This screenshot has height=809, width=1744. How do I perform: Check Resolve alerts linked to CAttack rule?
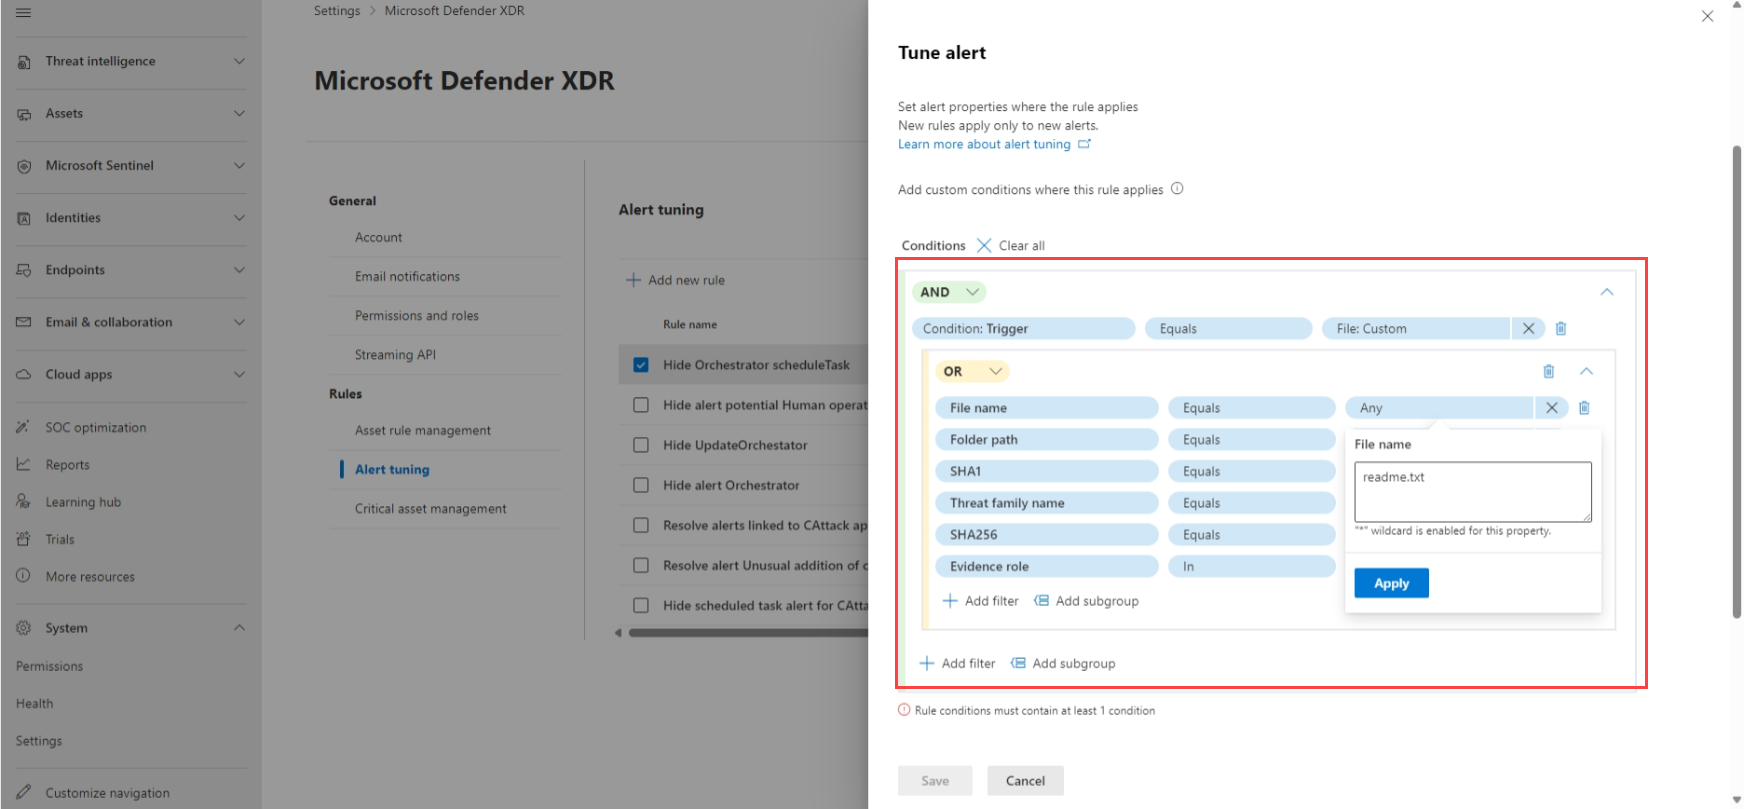(x=641, y=525)
